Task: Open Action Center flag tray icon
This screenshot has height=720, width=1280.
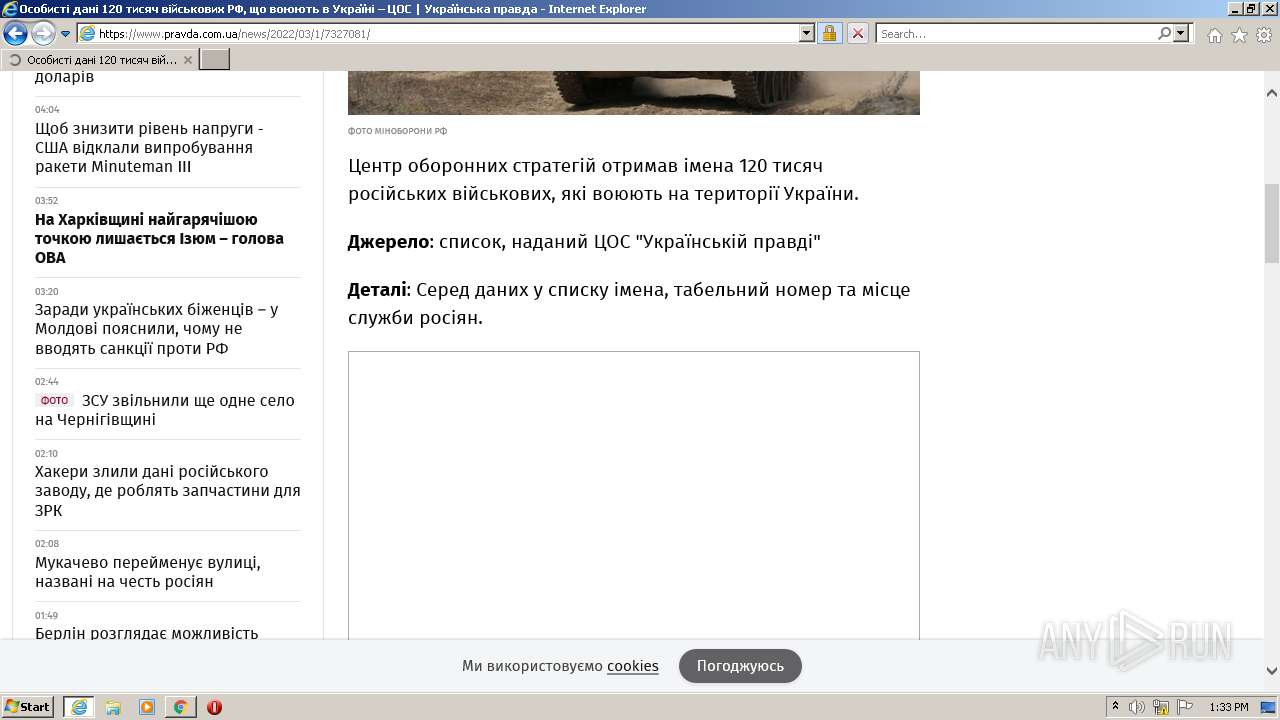Action: point(1185,707)
